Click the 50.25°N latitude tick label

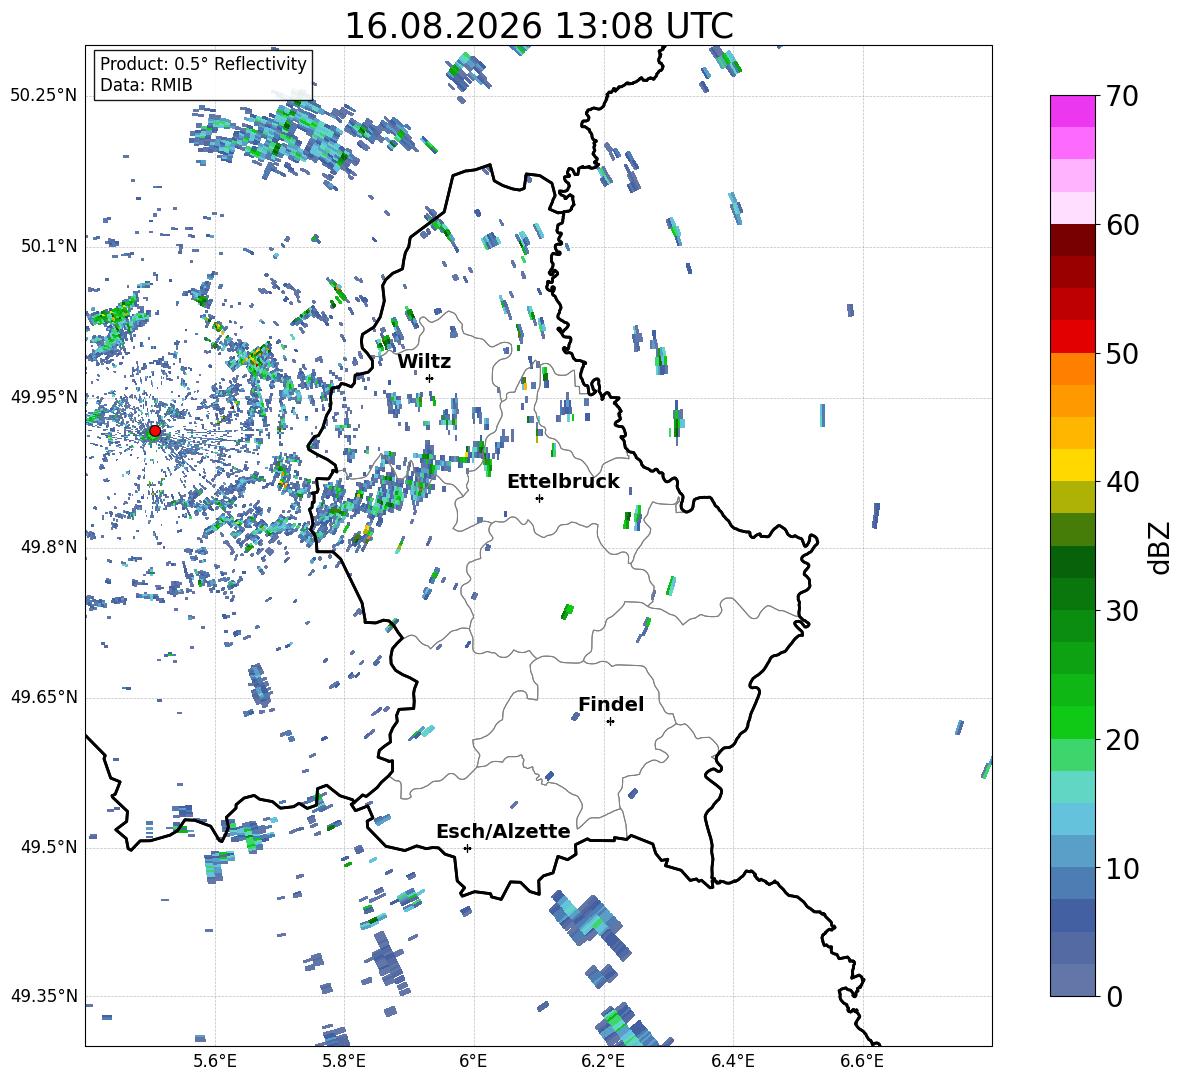point(44,96)
